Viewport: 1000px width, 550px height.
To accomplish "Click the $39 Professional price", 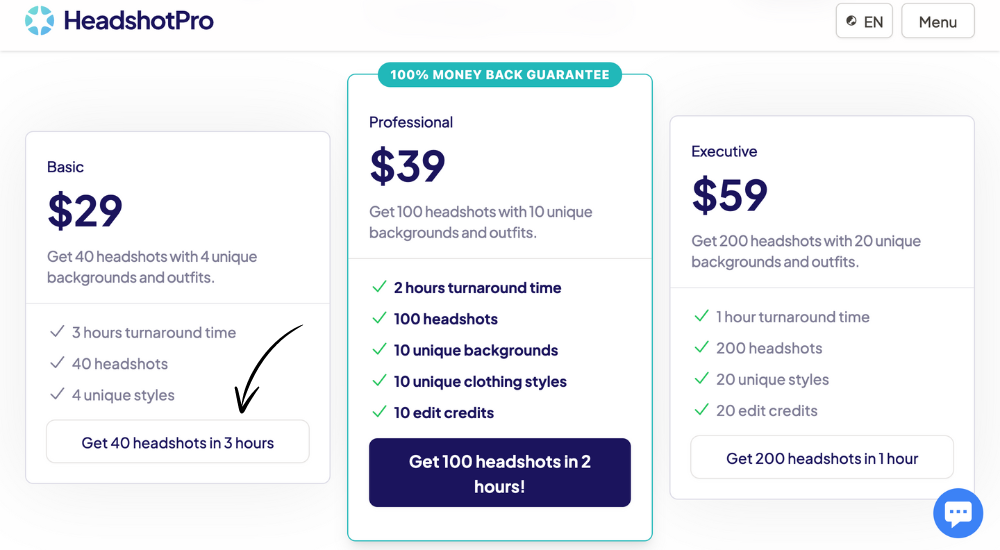I will pyautogui.click(x=408, y=166).
